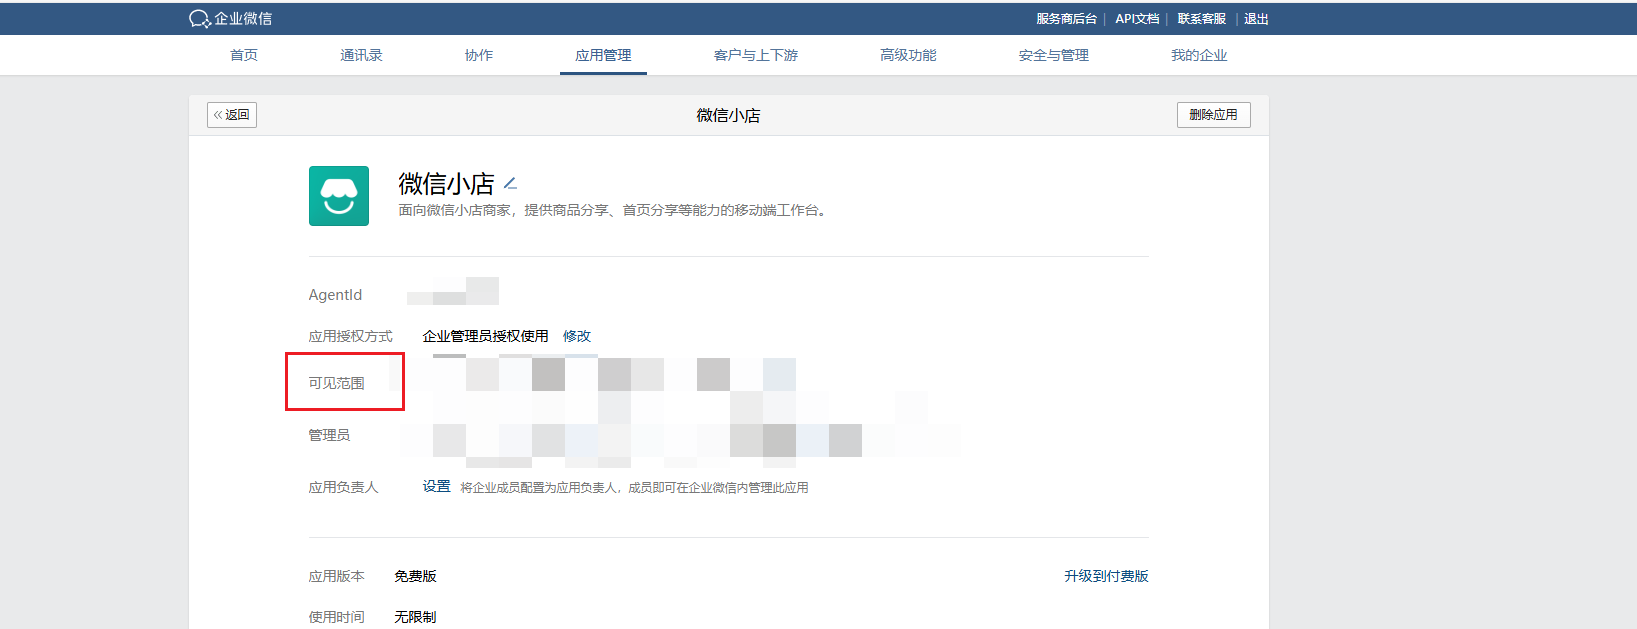Switch to the 通讯录 tab
This screenshot has height=629, width=1637.
(x=361, y=55)
